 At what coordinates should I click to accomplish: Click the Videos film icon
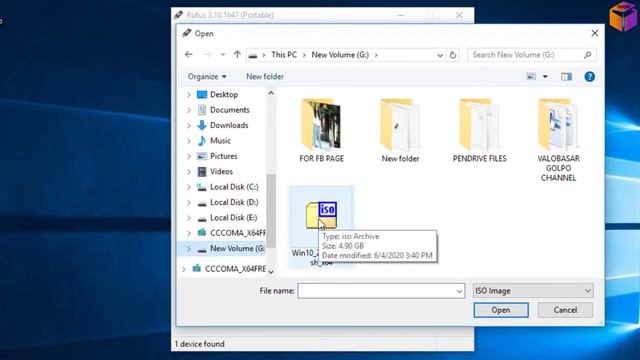pos(202,172)
